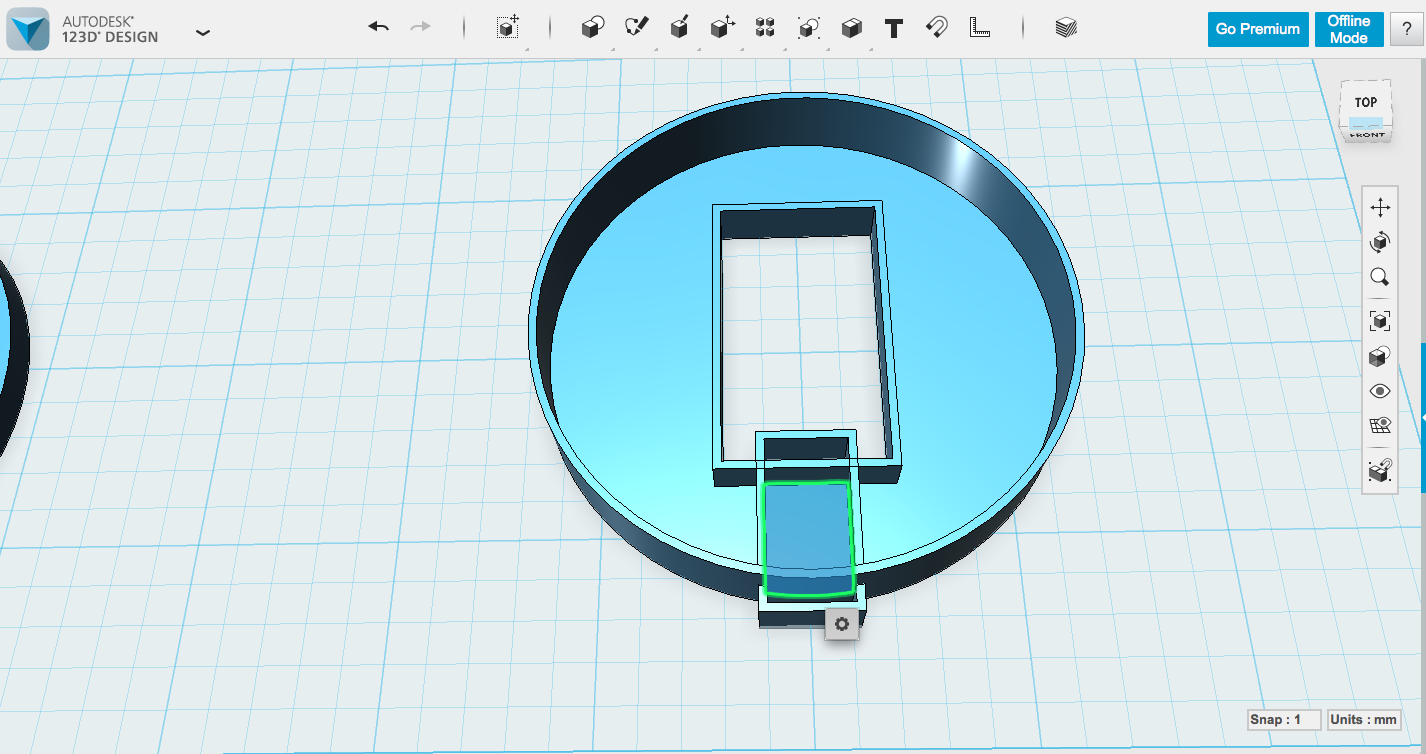Viewport: 1426px width, 754px height.
Task: Open the Snap tool
Action: pyautogui.click(x=936, y=28)
